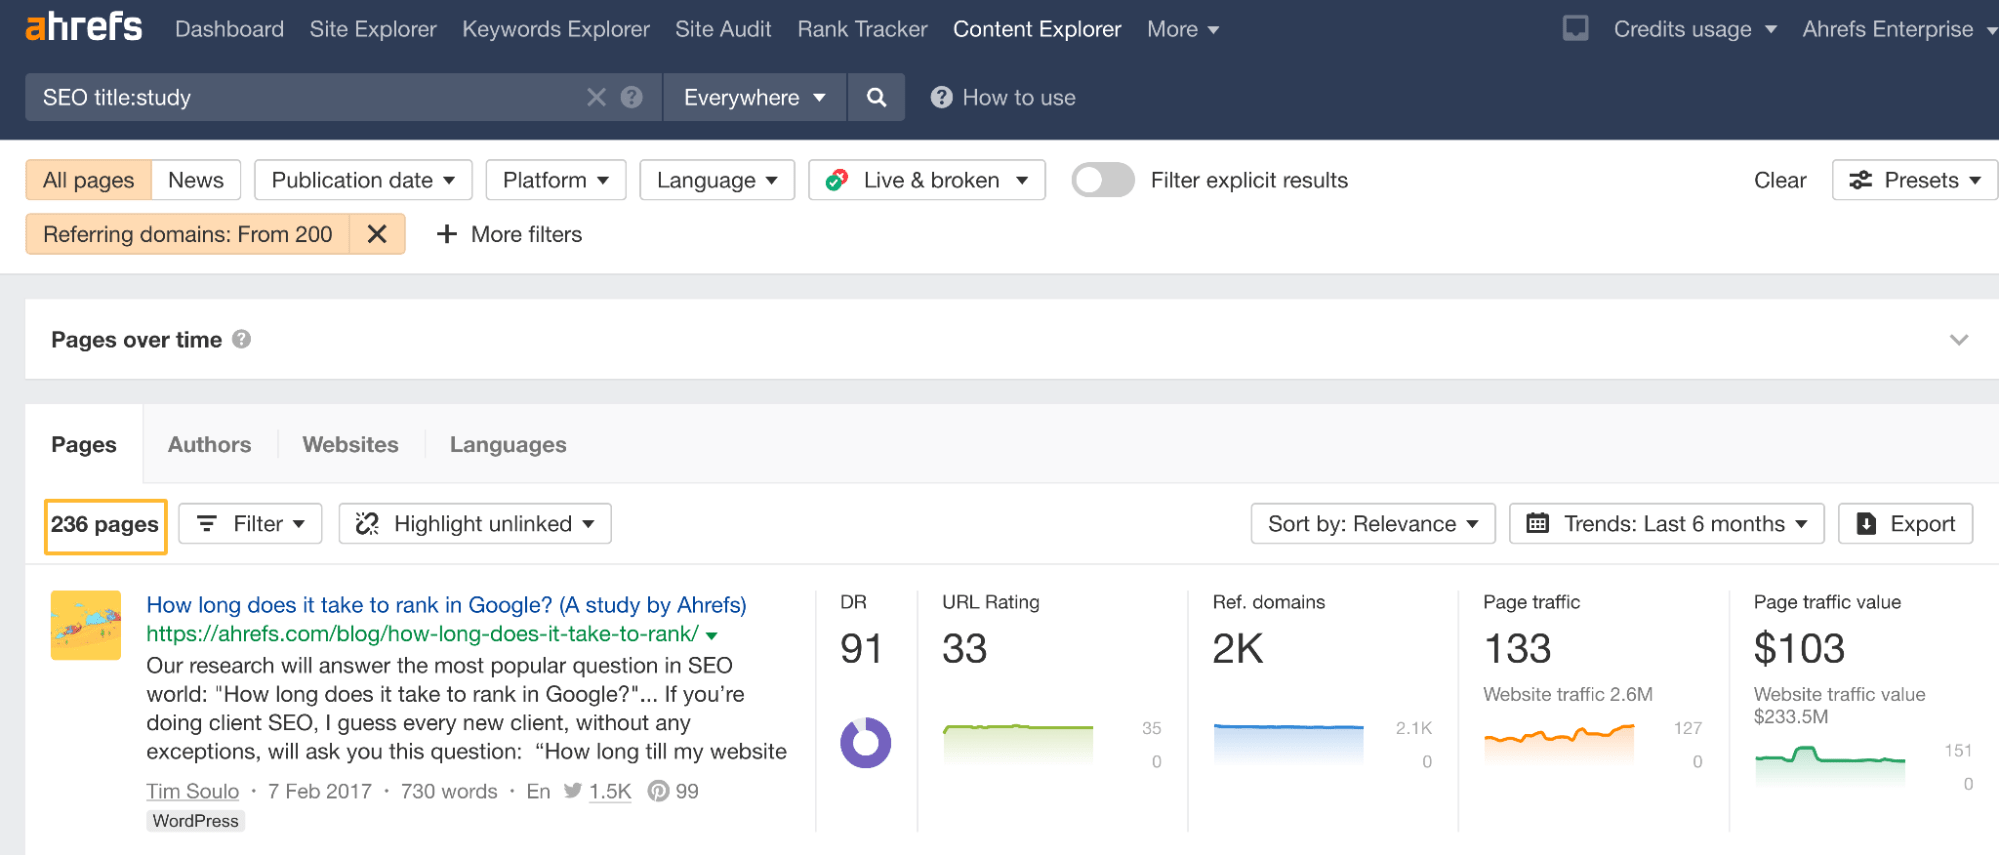Open the article title link about ranking
The height and width of the screenshot is (856, 1999).
point(446,605)
